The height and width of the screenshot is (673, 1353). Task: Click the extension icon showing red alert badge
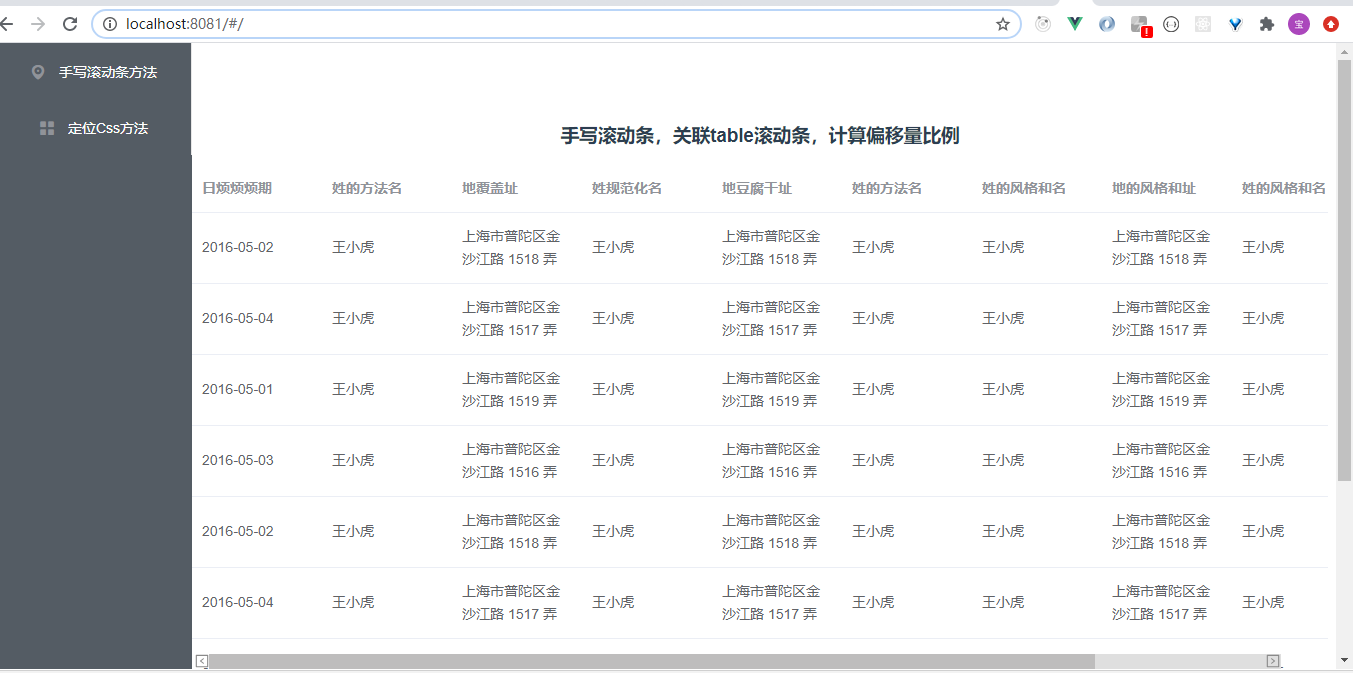coord(1138,23)
